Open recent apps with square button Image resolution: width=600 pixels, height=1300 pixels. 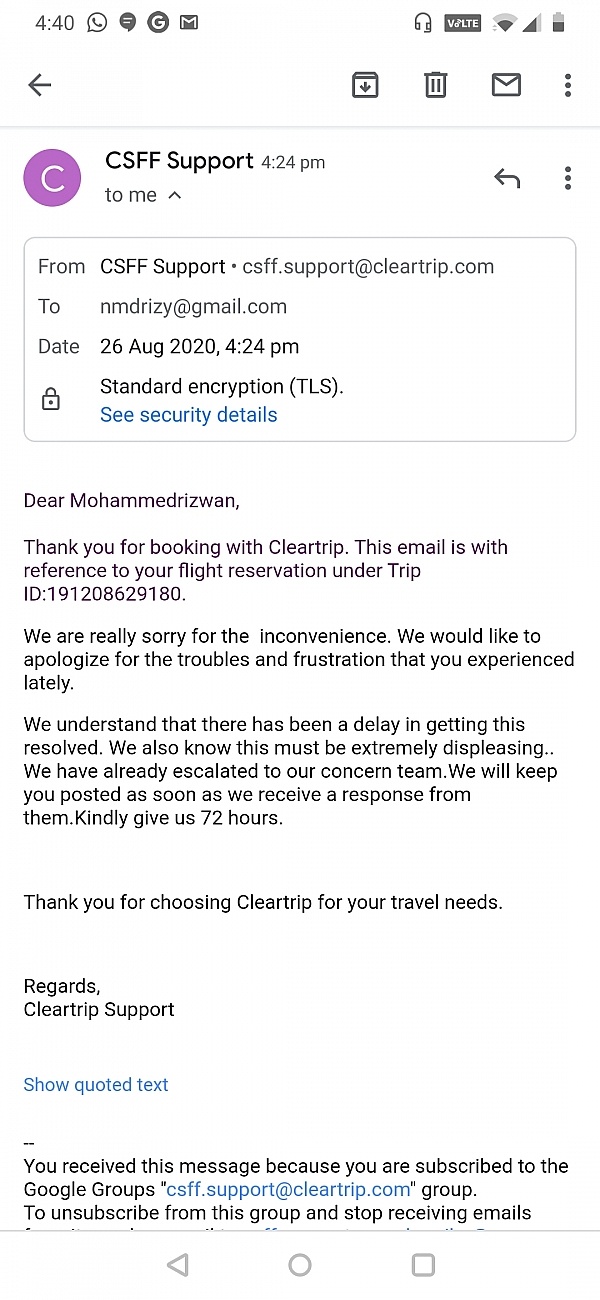(x=423, y=1265)
